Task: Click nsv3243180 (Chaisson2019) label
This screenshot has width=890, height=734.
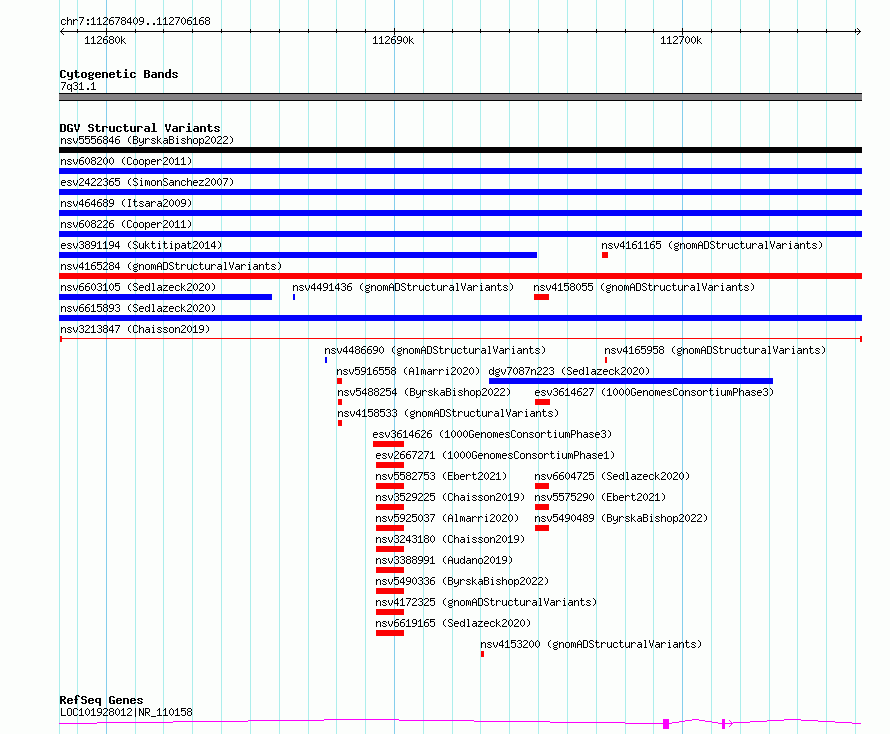Action: click(x=450, y=539)
